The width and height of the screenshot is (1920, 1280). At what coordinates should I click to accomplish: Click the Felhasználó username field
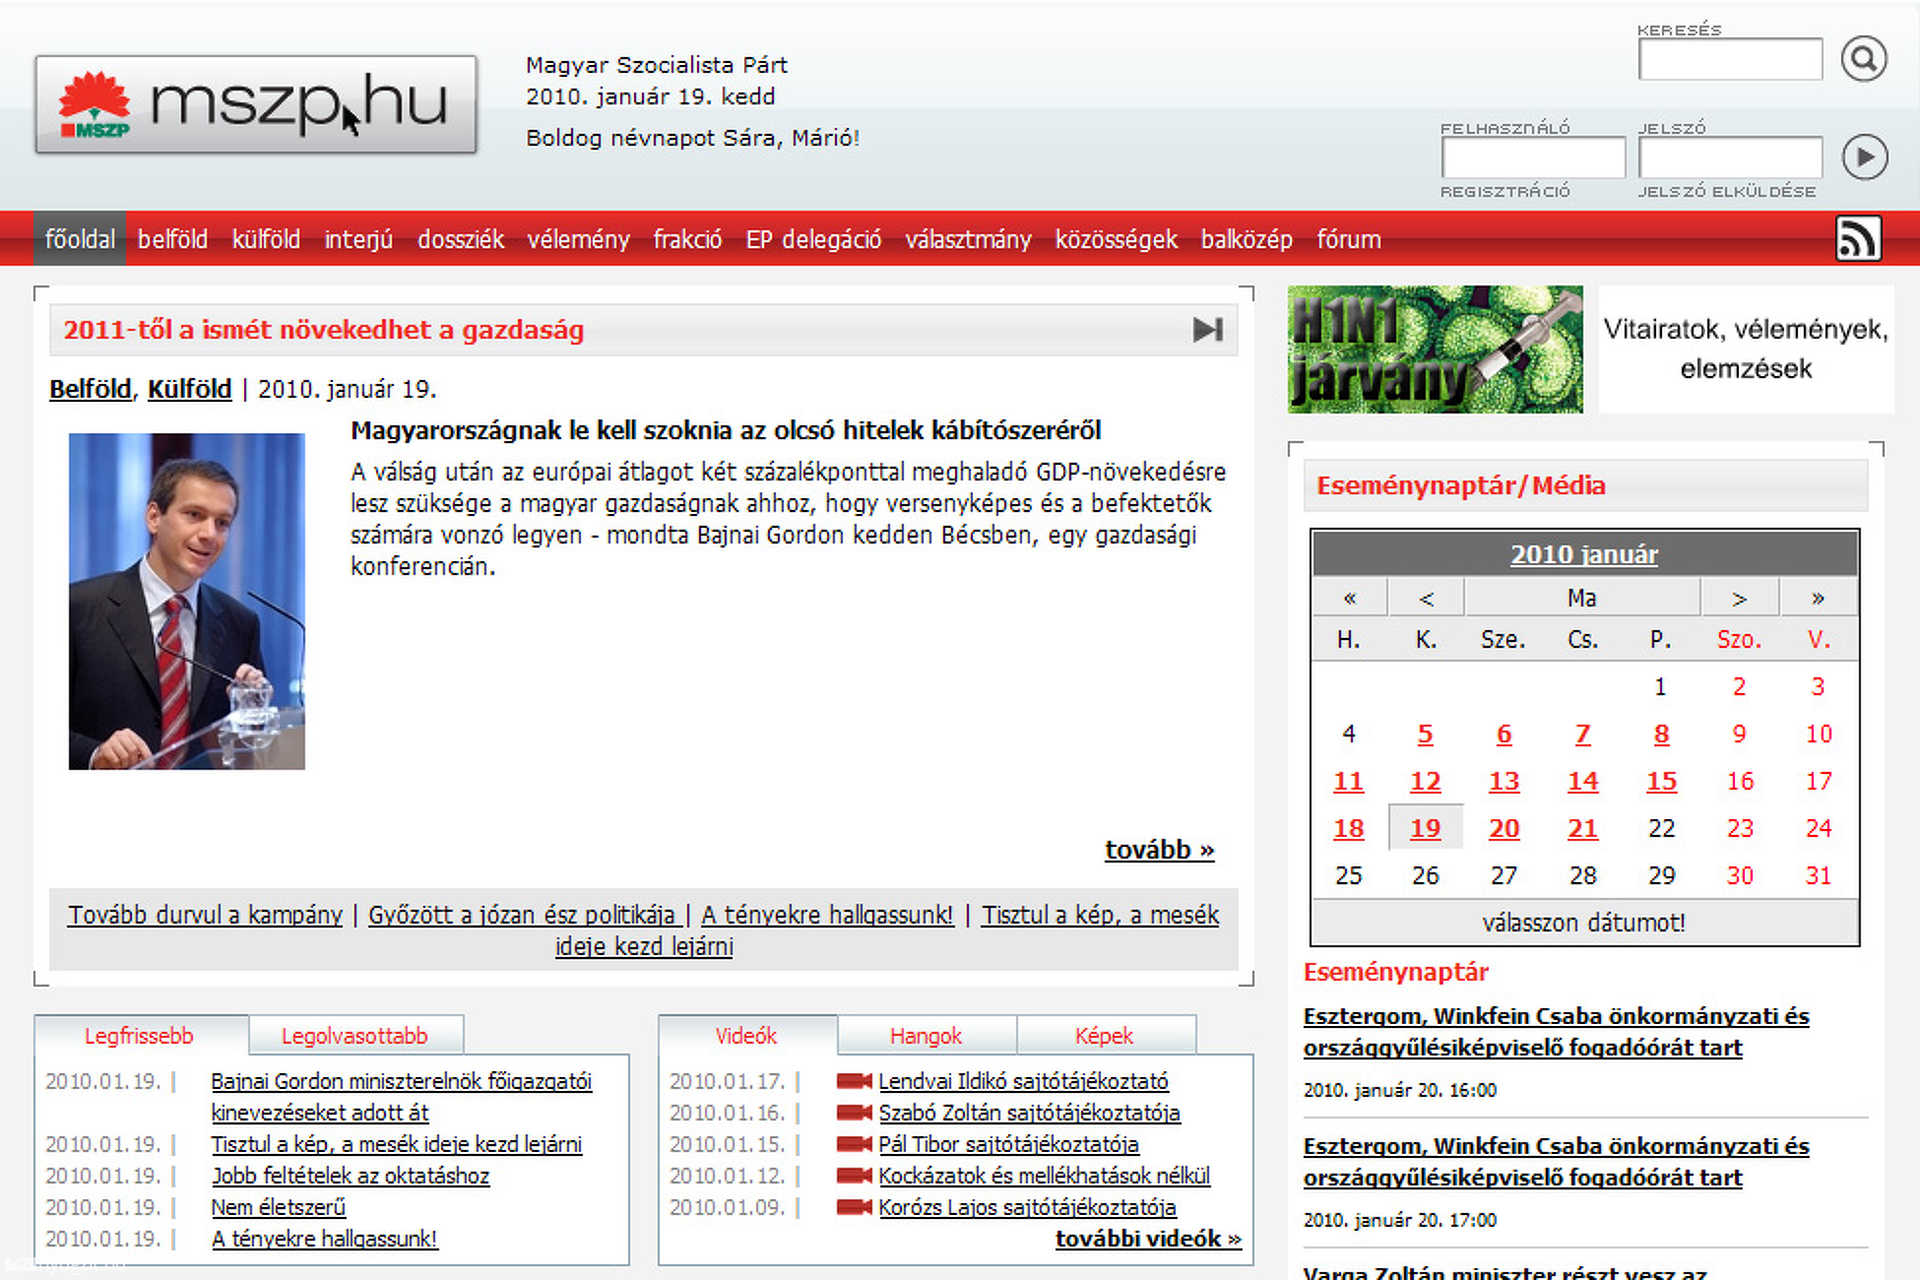1533,157
